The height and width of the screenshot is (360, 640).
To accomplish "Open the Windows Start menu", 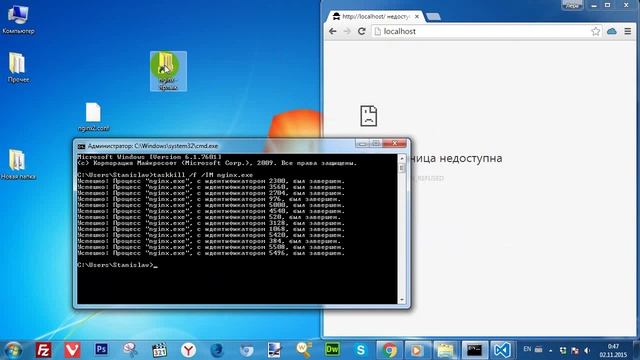I will [x=13, y=350].
